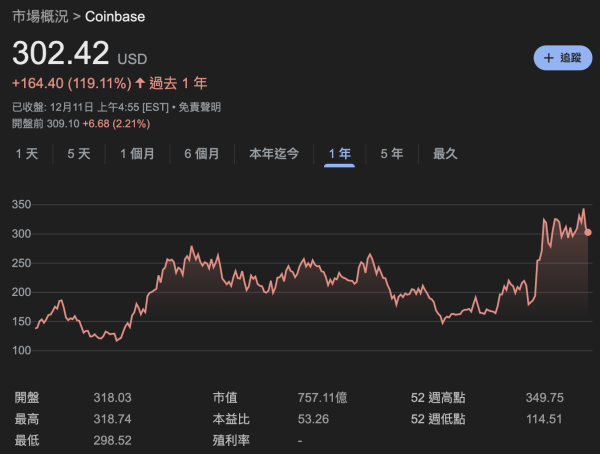Click the 最低 value 298.52
600x454 pixels.
[112, 441]
